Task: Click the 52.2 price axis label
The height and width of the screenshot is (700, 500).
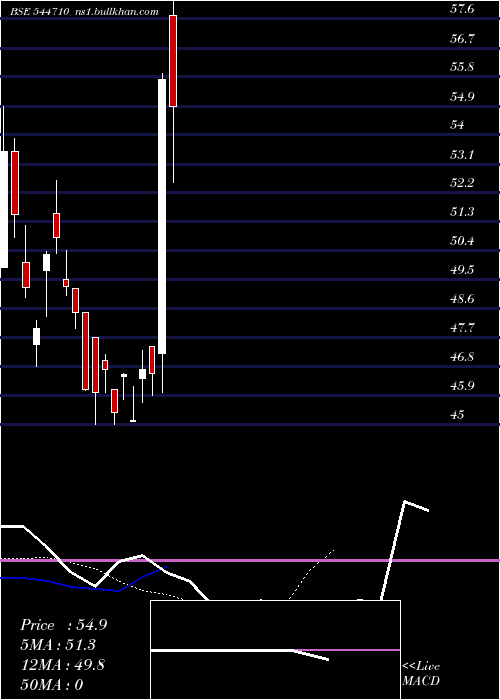Action: click(x=462, y=183)
